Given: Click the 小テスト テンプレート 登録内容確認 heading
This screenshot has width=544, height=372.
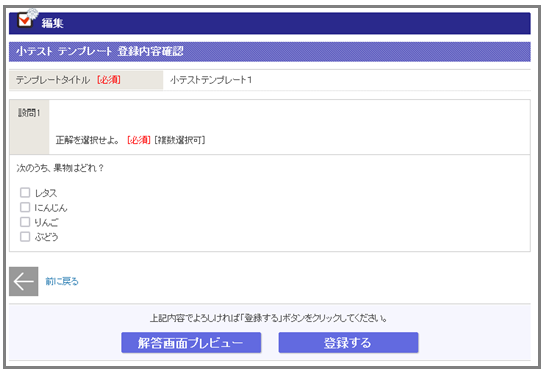Looking at the screenshot, I should [x=100, y=51].
